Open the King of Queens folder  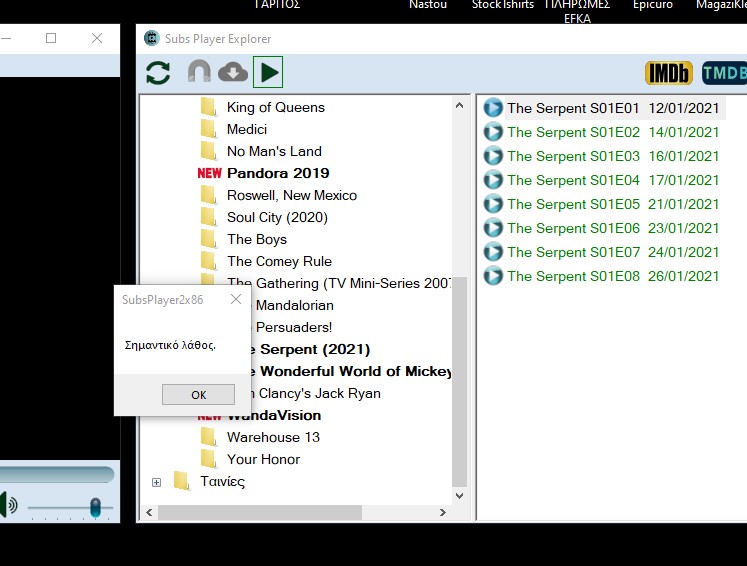[275, 107]
